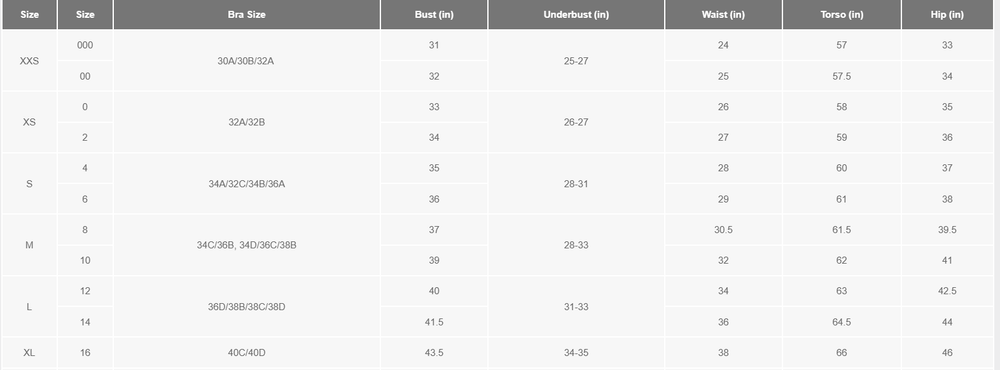The image size is (1000, 370).
Task: Select the numeric size 14 cell
Action: [85, 322]
